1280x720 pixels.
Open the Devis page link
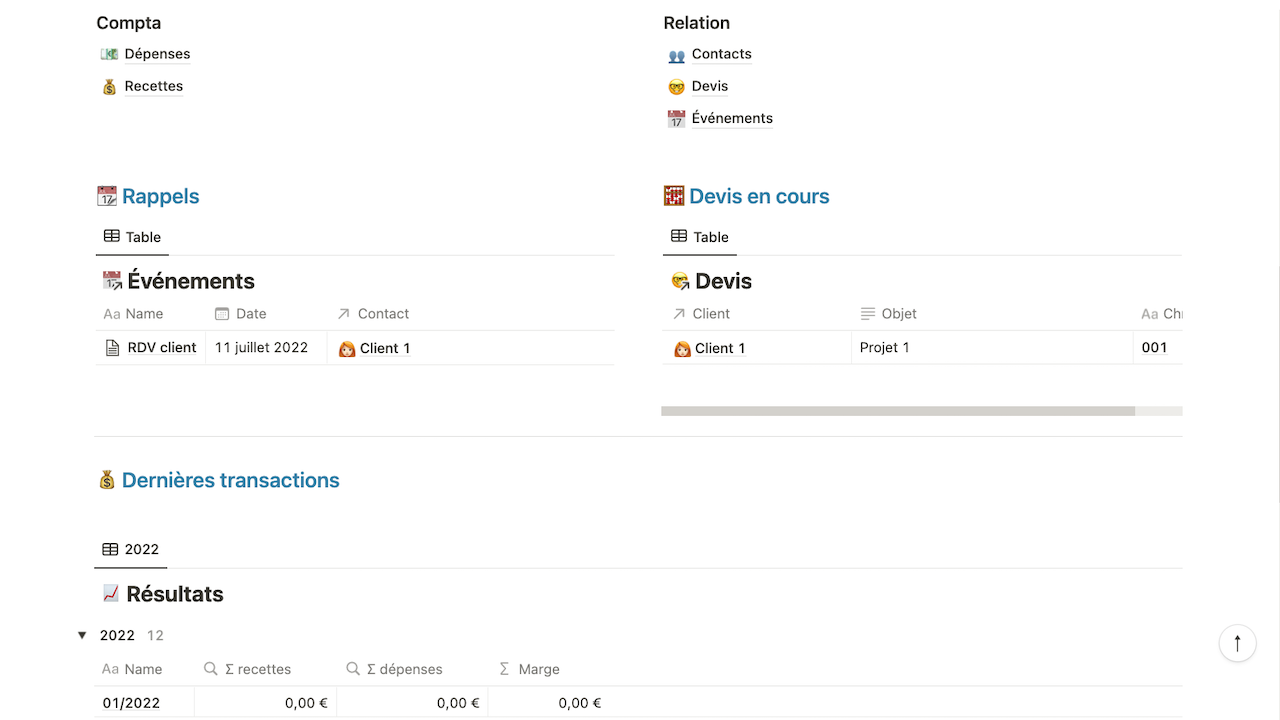tap(709, 86)
